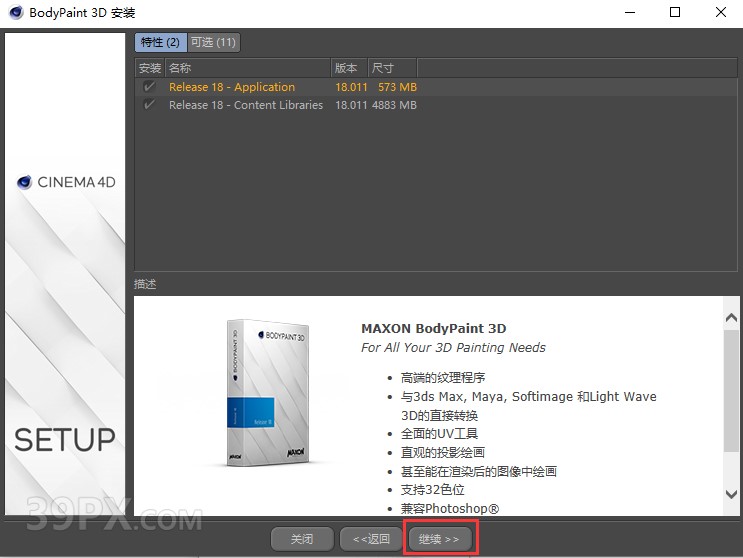Minimize the installer window
Viewport: 743px width, 558px height.
(630, 13)
